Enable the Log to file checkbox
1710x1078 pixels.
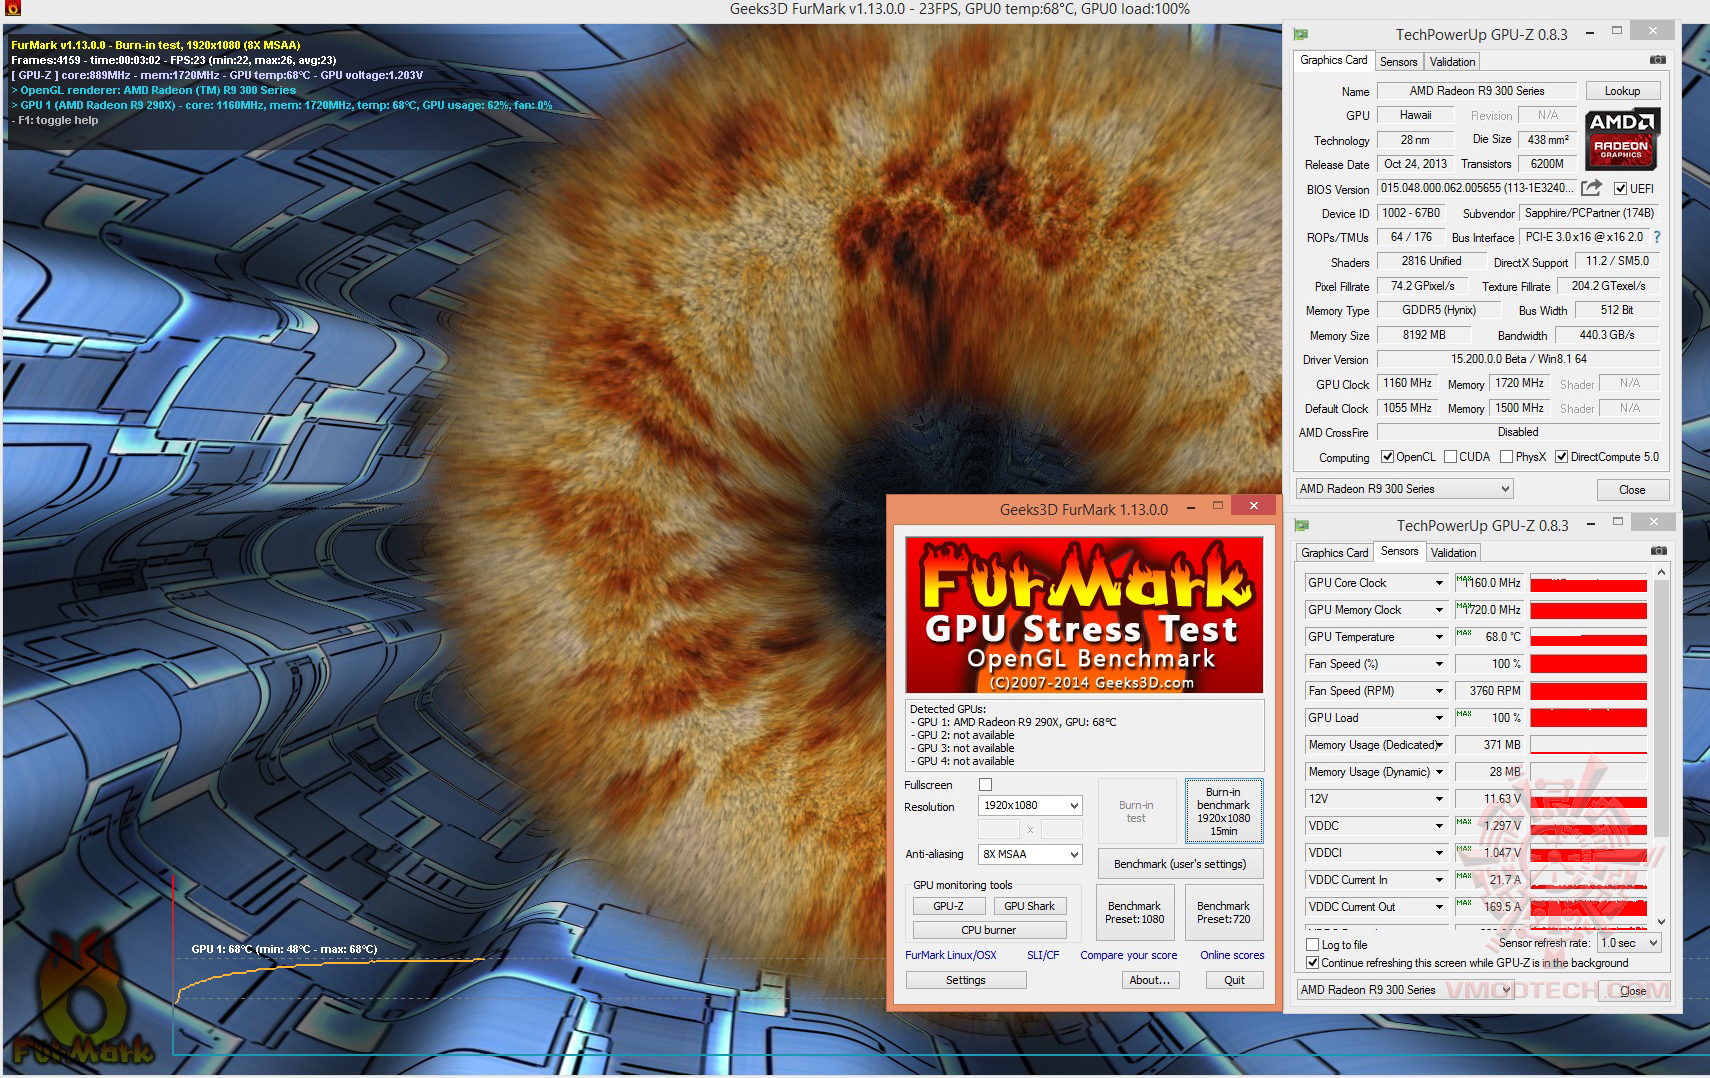1313,944
